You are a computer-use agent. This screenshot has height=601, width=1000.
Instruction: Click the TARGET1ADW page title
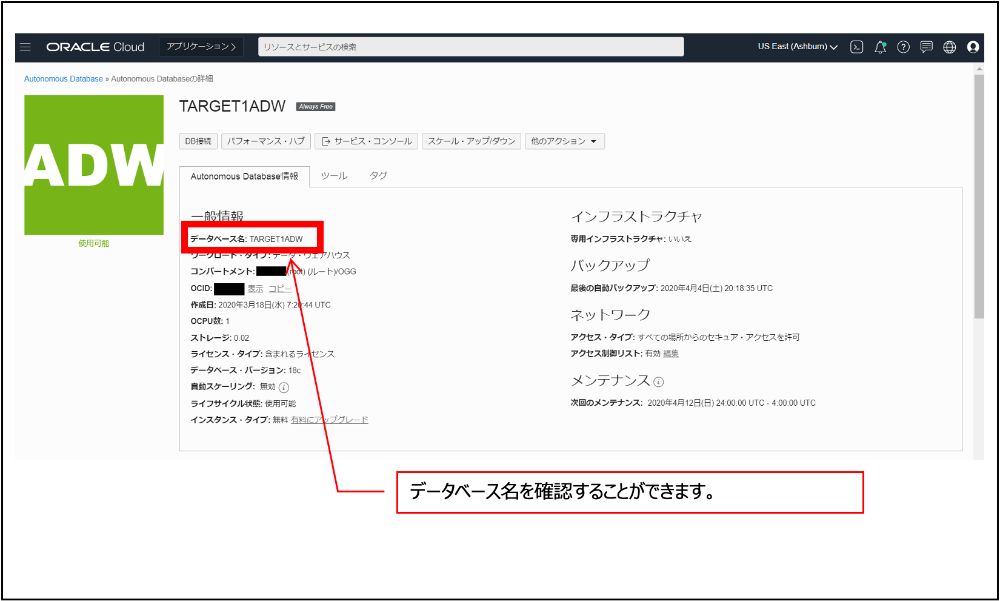[232, 107]
